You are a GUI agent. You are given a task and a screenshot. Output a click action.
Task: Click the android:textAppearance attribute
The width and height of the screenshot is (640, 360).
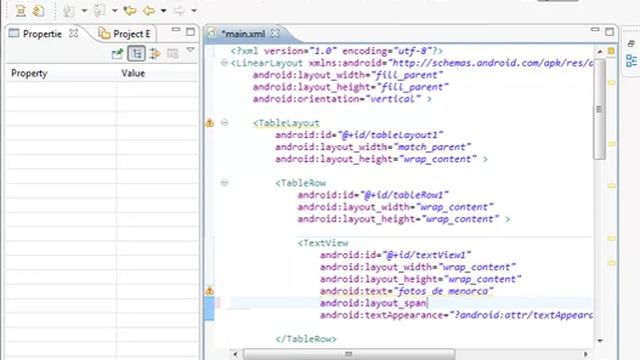click(x=382, y=315)
